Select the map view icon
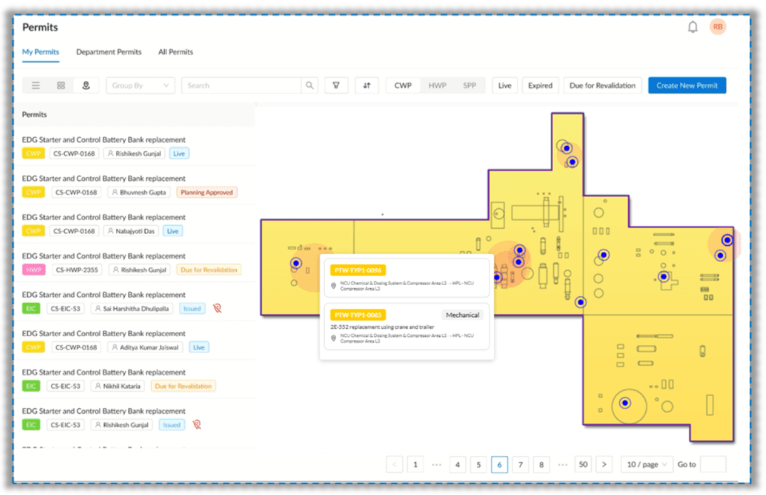The width and height of the screenshot is (766, 495). click(x=86, y=86)
